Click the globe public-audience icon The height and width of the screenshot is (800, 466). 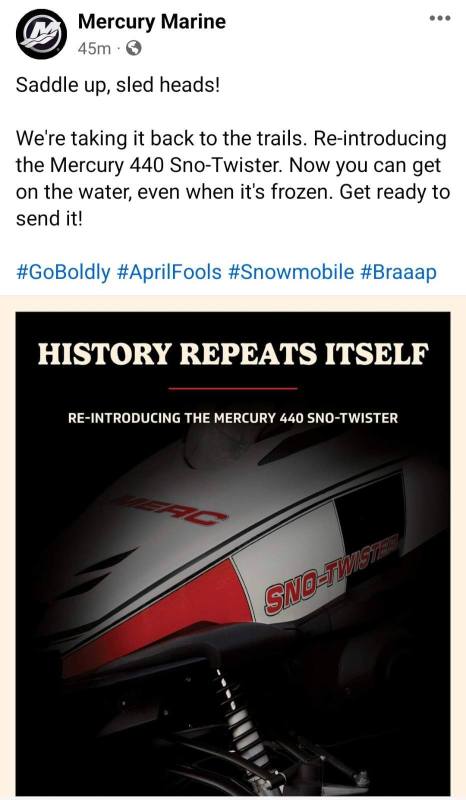click(134, 48)
